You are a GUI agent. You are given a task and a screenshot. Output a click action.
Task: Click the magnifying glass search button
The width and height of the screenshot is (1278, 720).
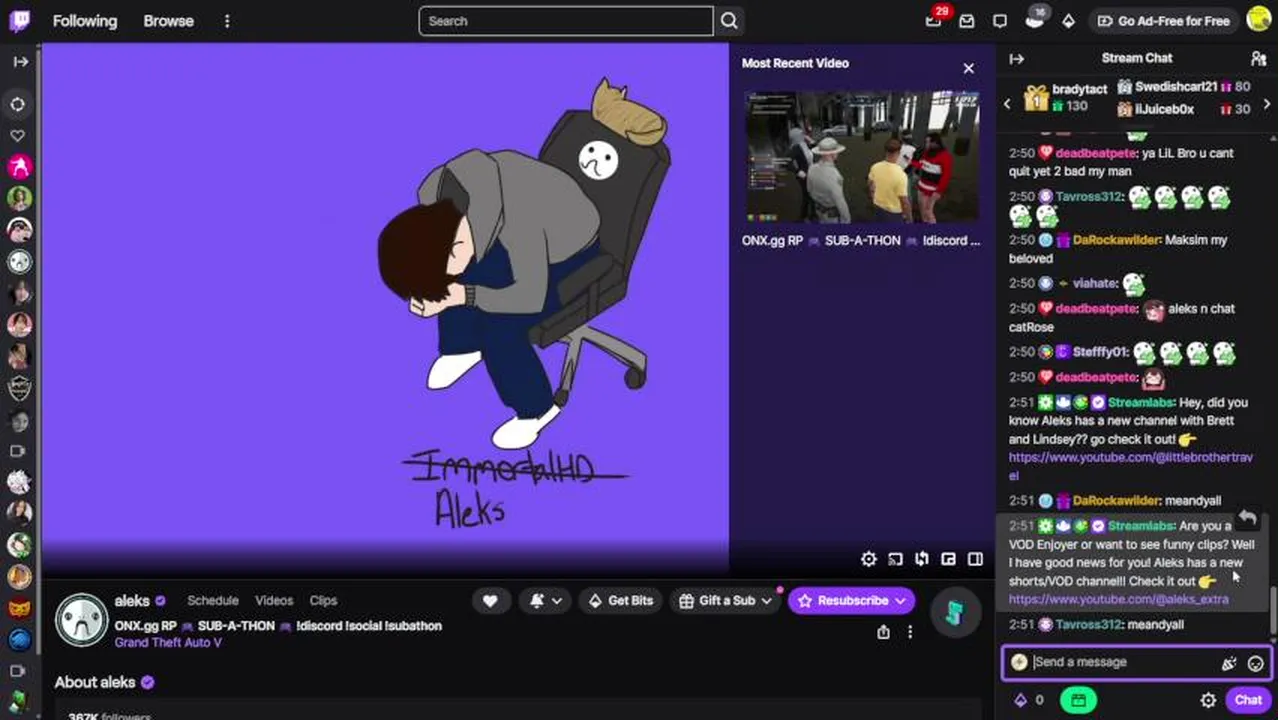[729, 21]
